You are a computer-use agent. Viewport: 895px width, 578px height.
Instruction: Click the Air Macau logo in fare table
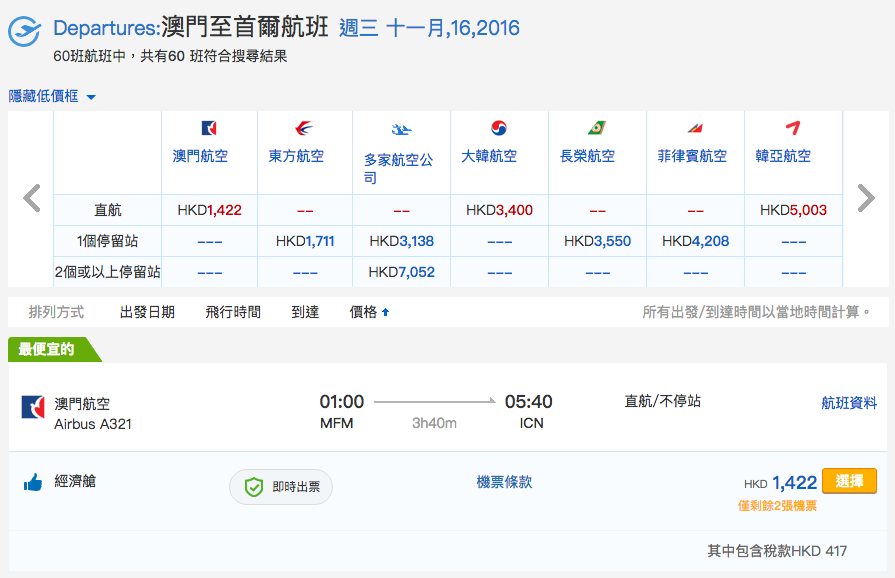click(x=209, y=128)
